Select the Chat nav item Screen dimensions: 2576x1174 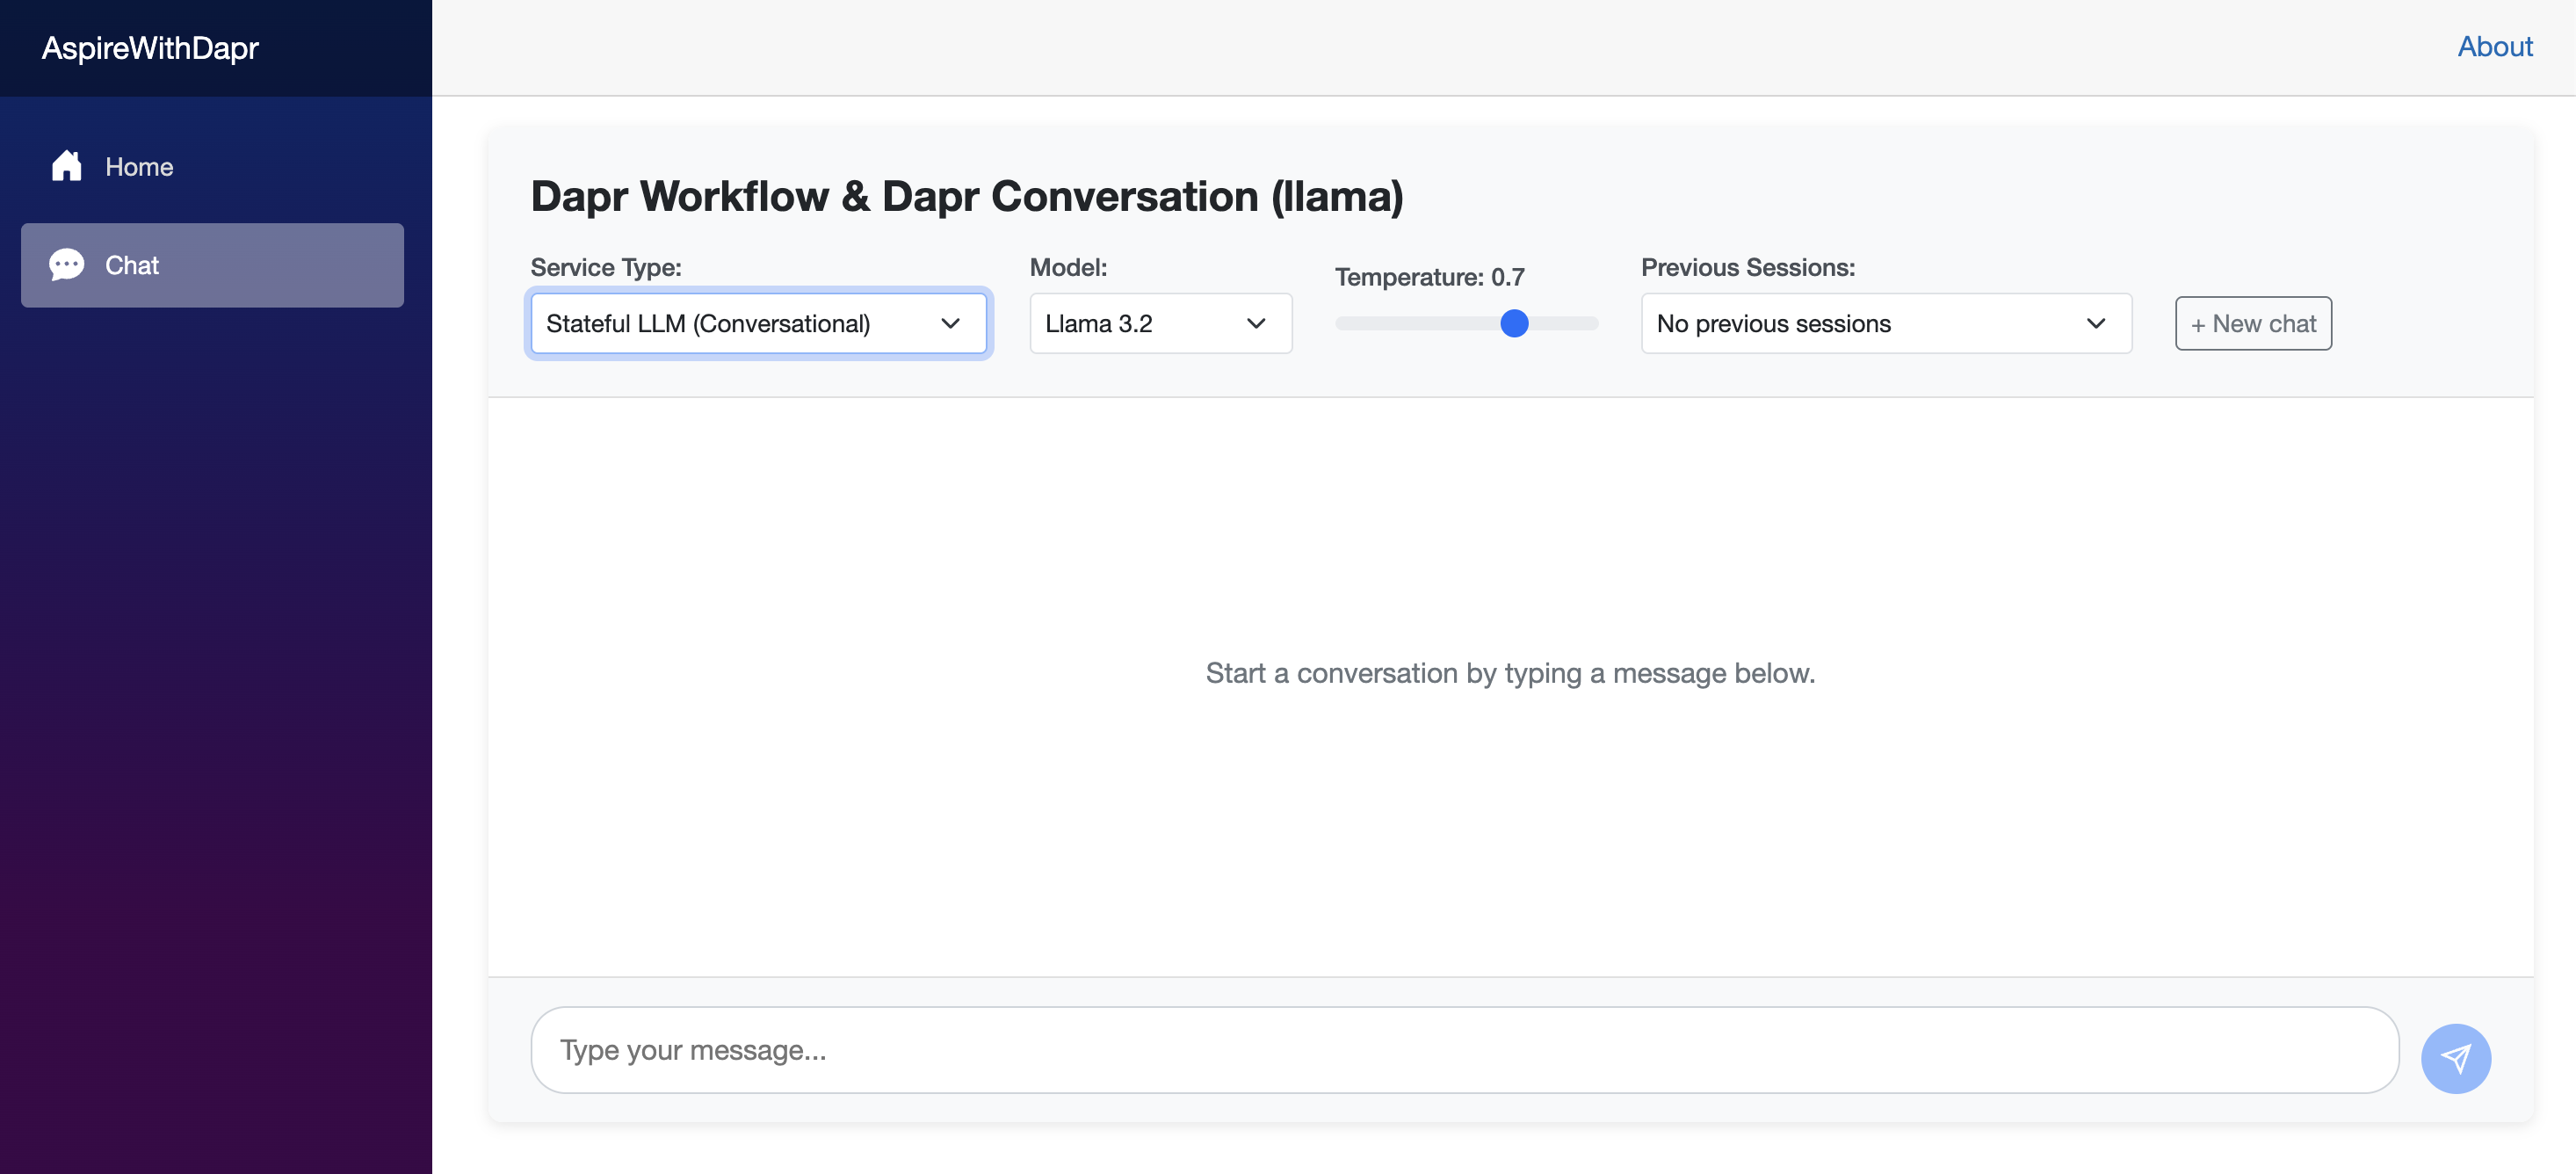coord(212,265)
